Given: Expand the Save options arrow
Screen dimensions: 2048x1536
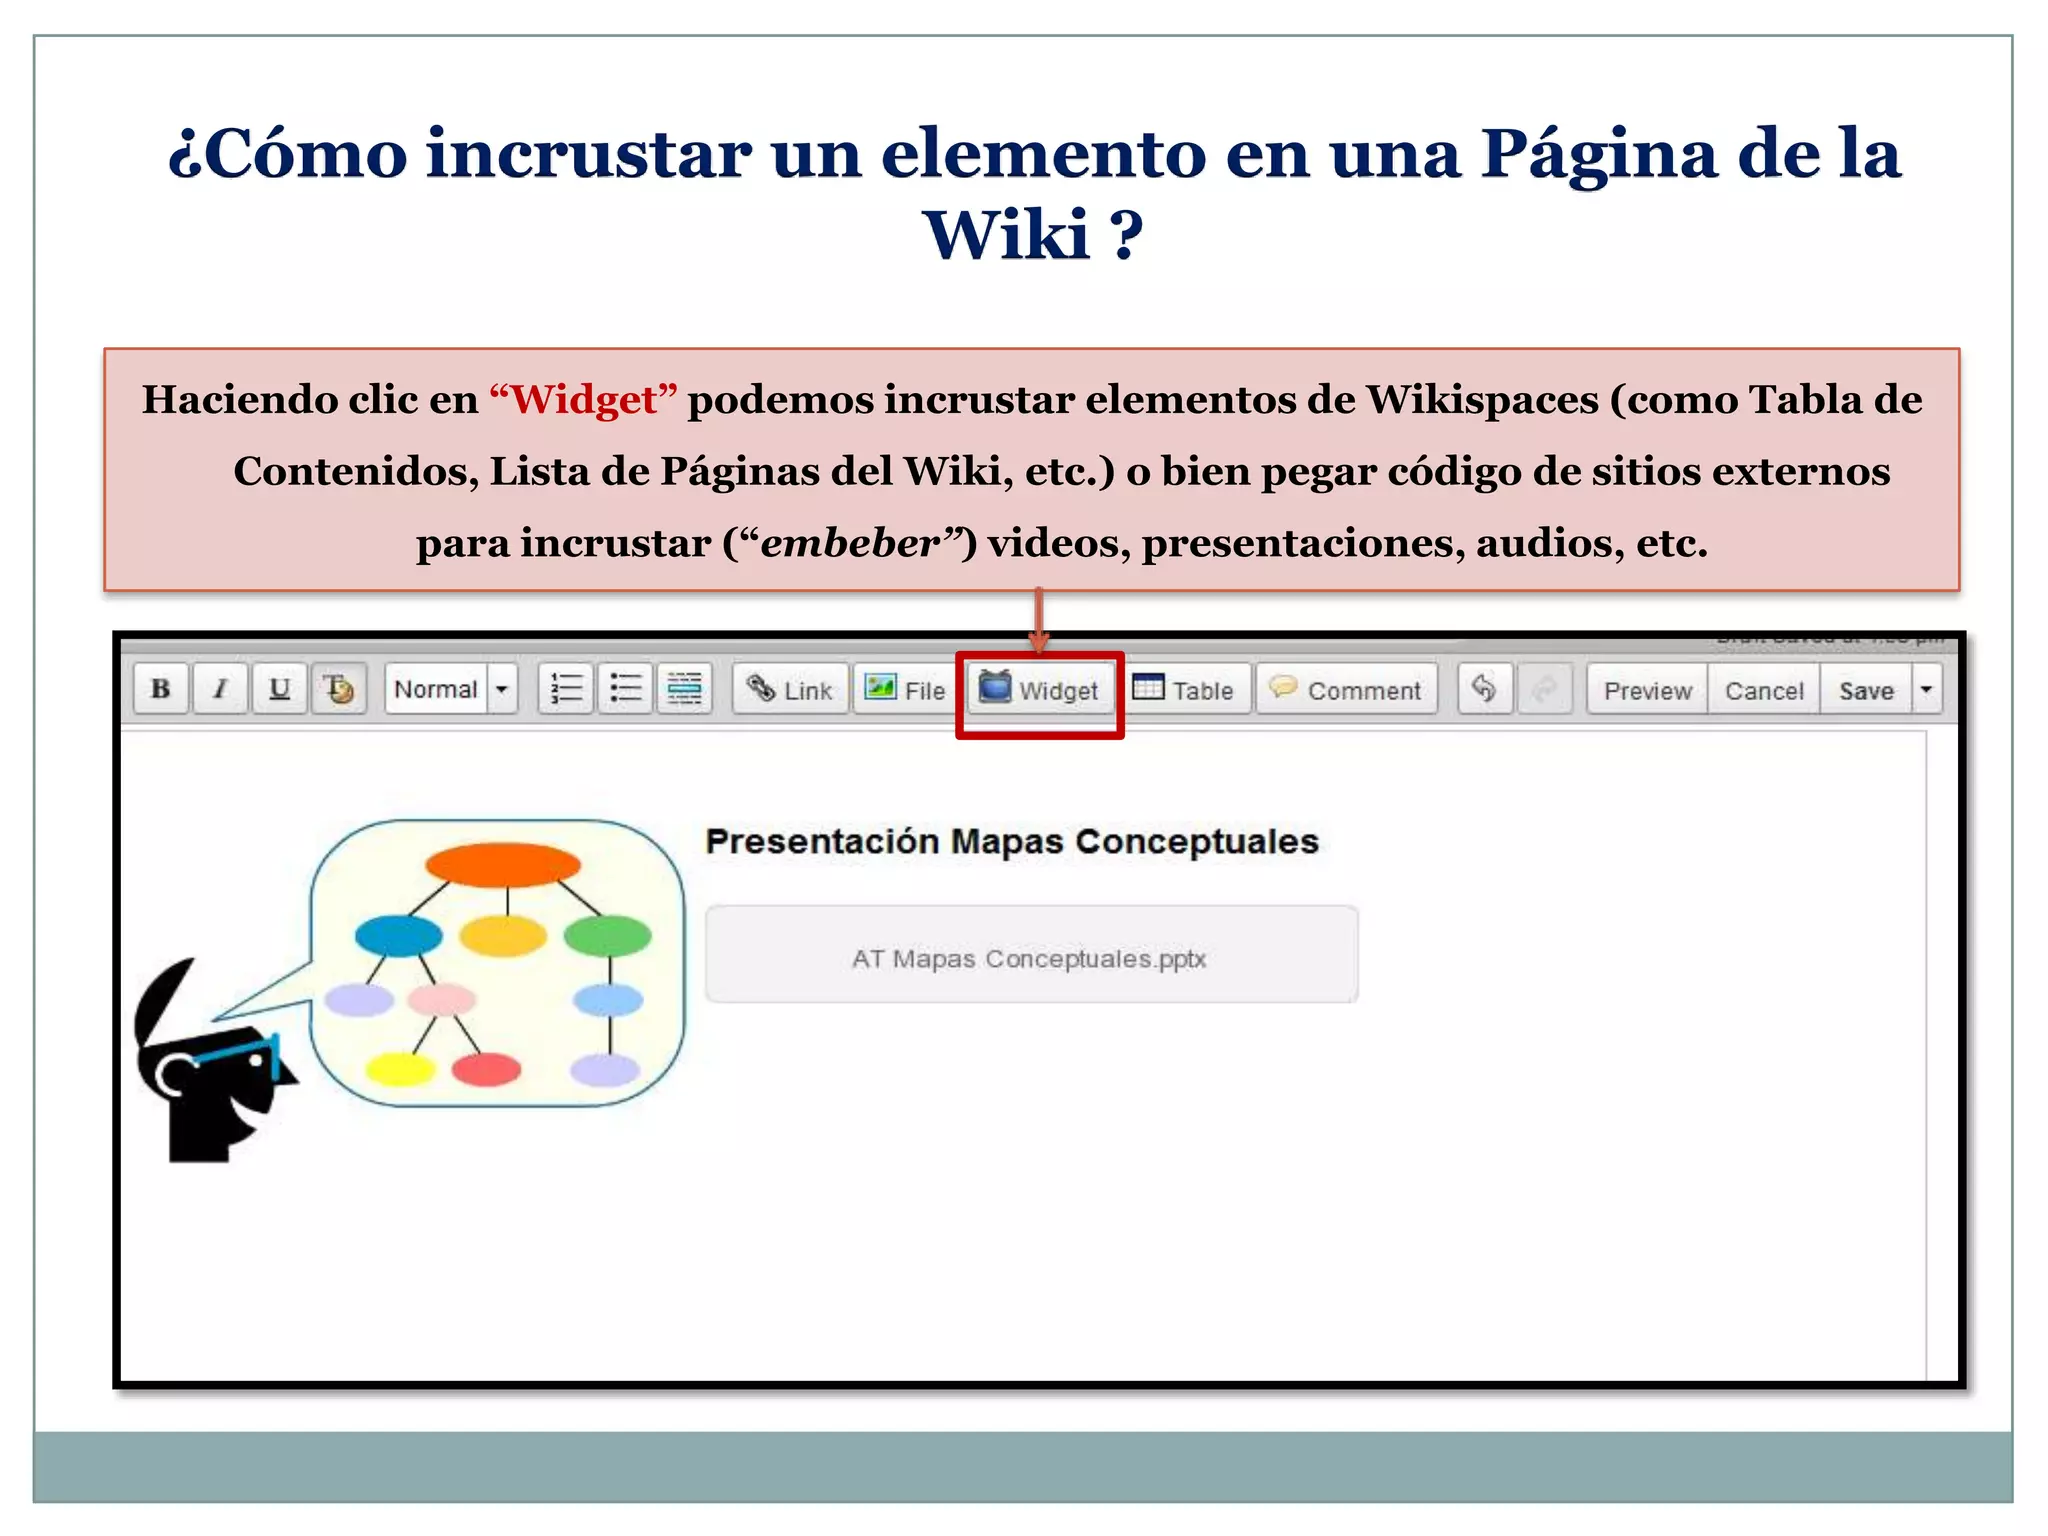Looking at the screenshot, I should [1927, 689].
